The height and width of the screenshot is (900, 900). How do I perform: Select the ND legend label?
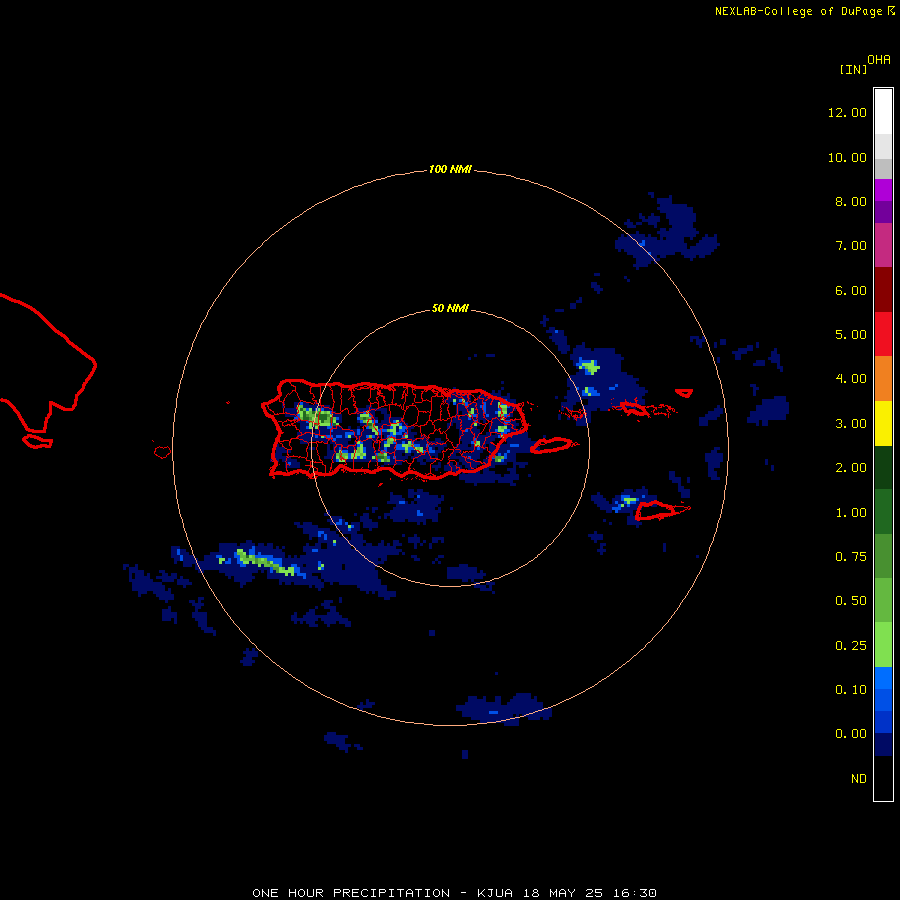(x=859, y=779)
